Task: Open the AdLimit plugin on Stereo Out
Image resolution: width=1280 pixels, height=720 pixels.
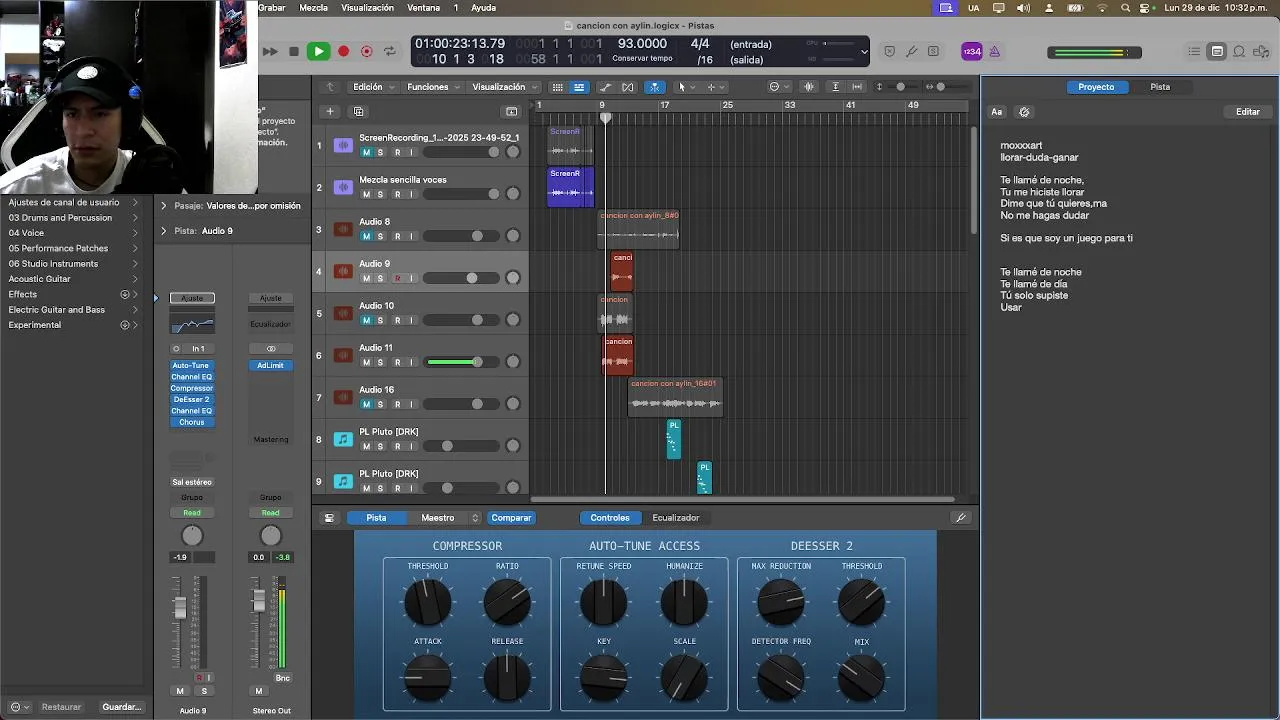Action: coord(270,366)
